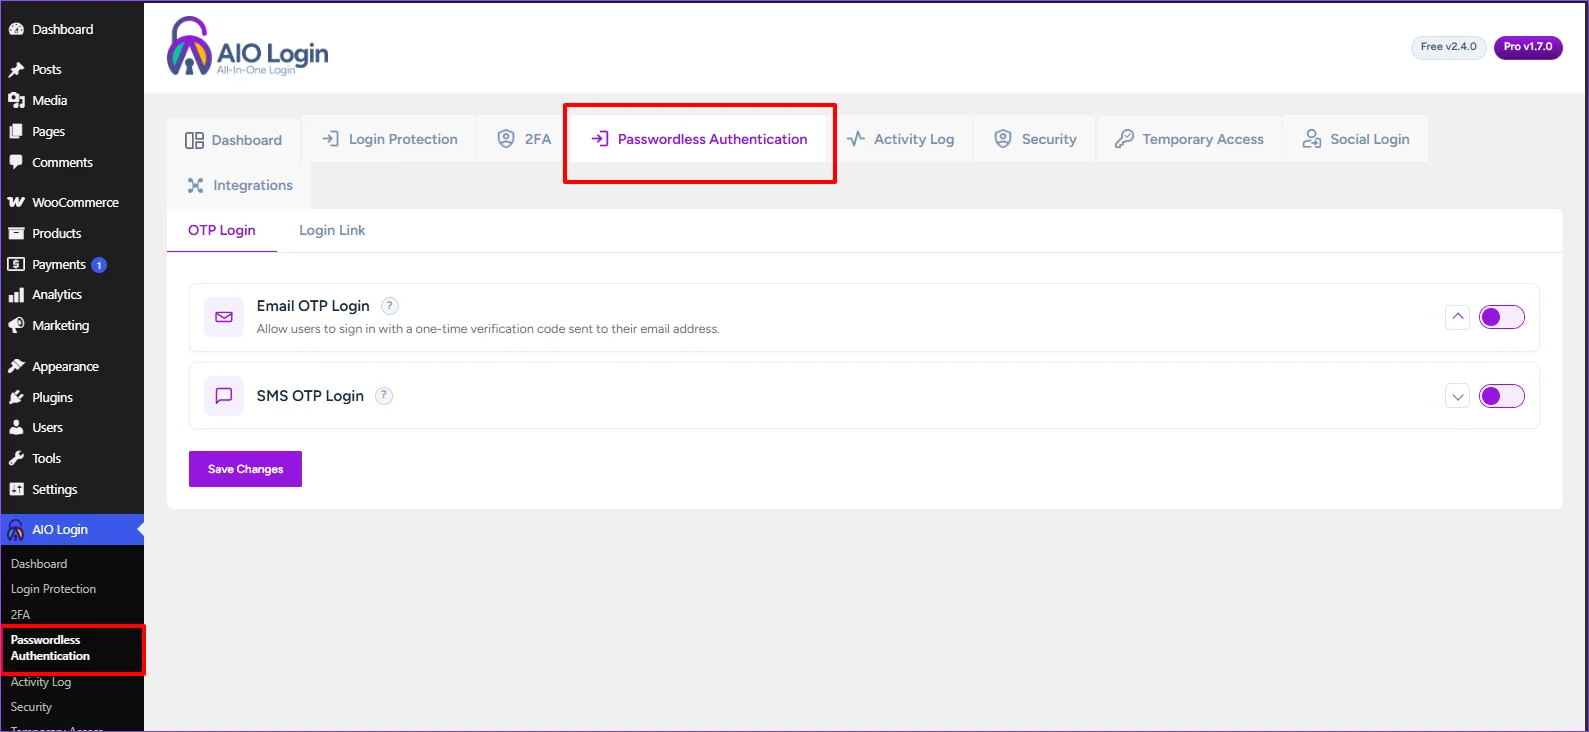
Task: Click the WooCommerce icon in the sidebar
Action: pos(16,202)
